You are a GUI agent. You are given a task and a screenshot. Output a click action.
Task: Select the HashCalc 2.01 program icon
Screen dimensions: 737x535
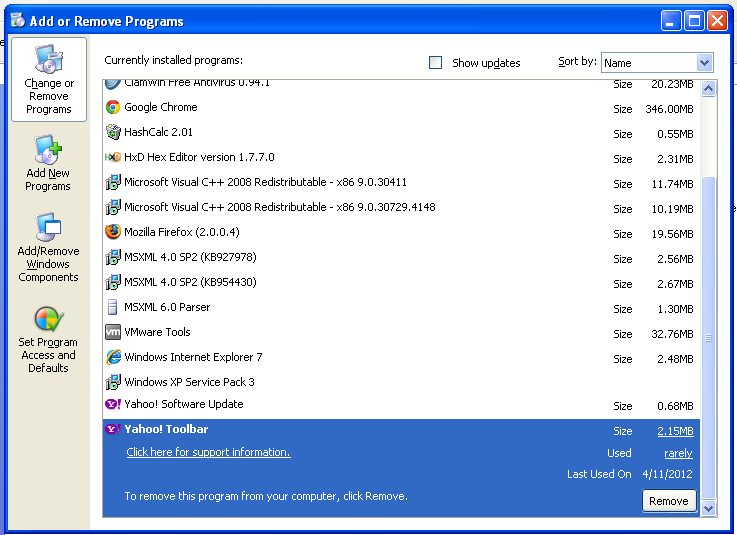tap(113, 132)
